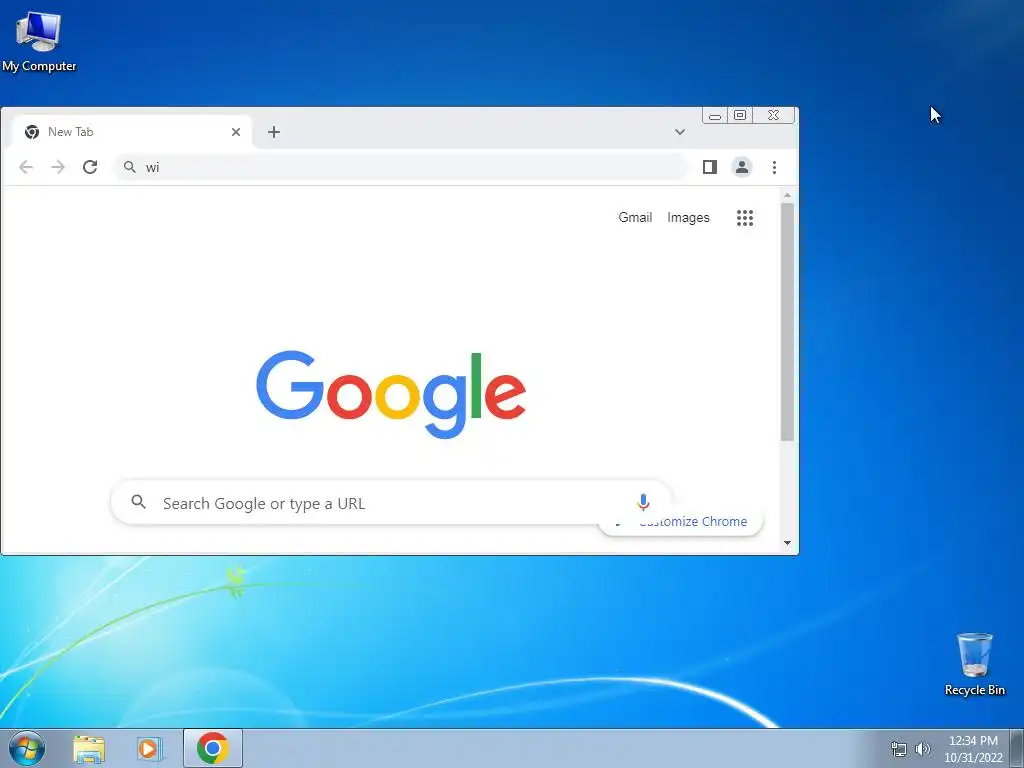Click the page scrollbar thumb

click(787, 322)
